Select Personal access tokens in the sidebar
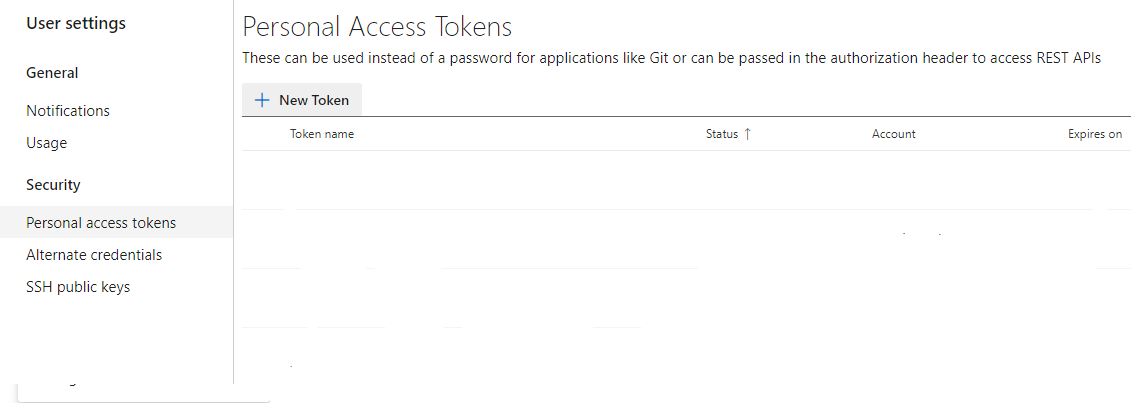 (101, 223)
